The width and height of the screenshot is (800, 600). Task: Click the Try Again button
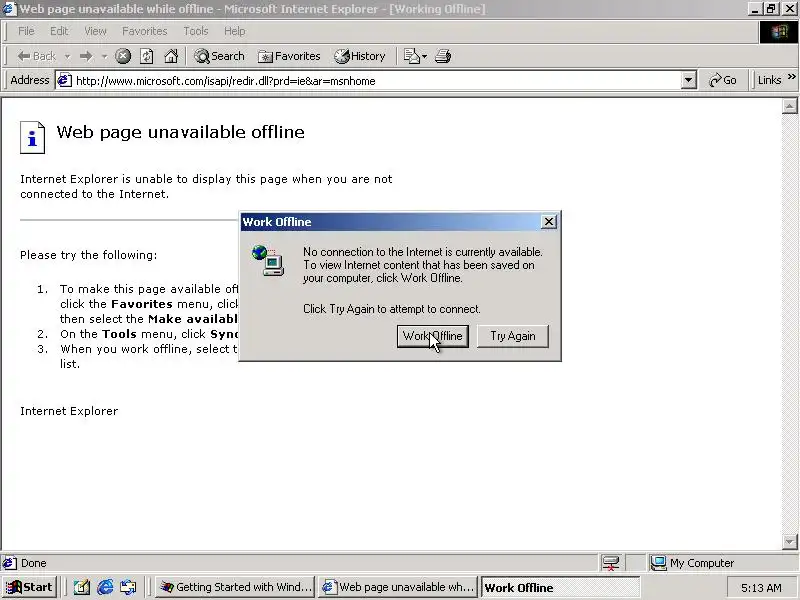tap(513, 336)
